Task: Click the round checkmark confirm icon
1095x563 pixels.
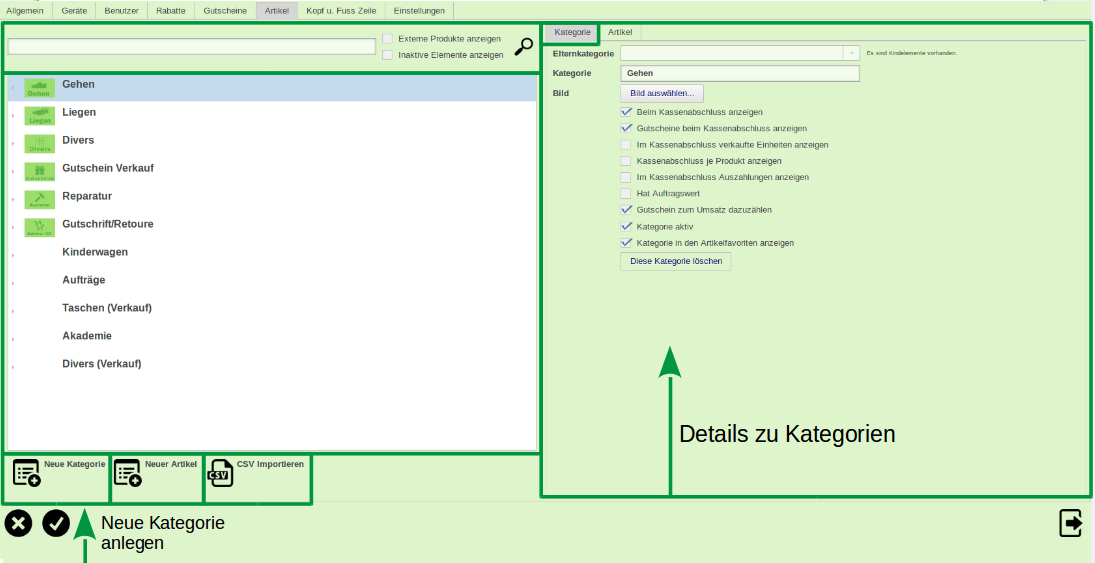Action: (56, 523)
